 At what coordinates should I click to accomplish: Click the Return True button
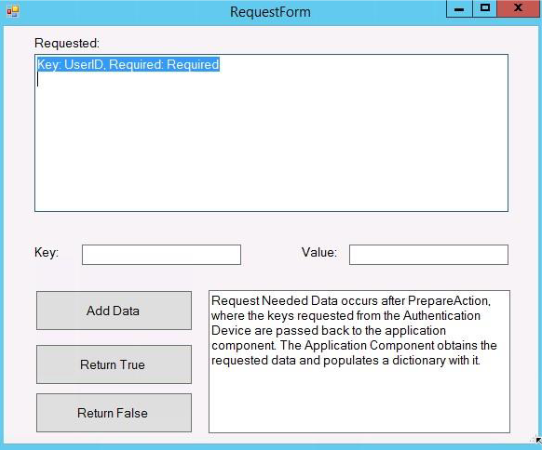114,364
